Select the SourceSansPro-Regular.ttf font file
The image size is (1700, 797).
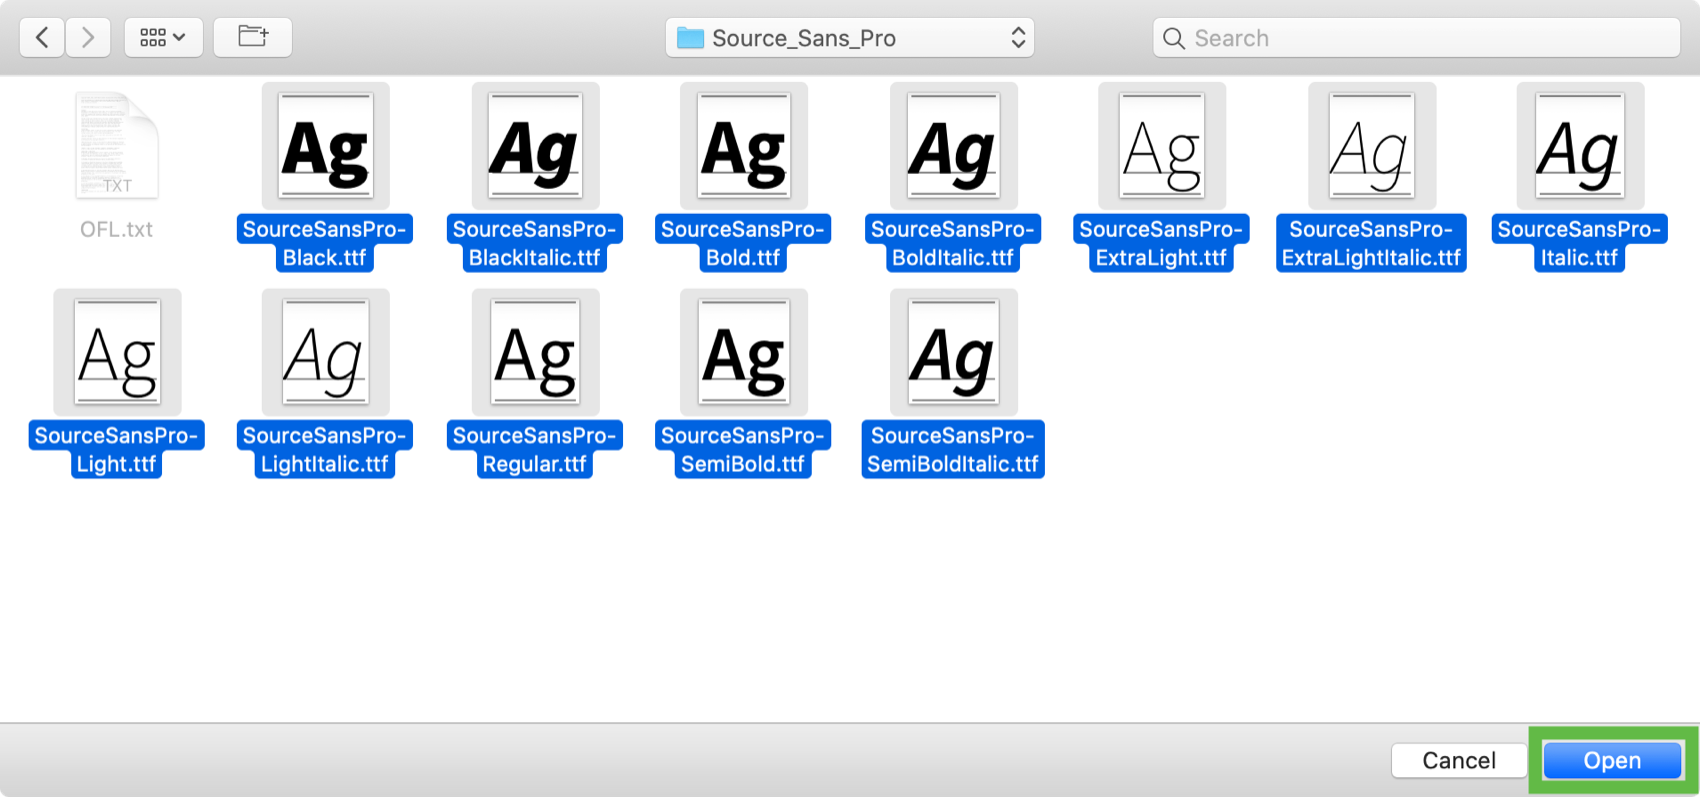535,352
